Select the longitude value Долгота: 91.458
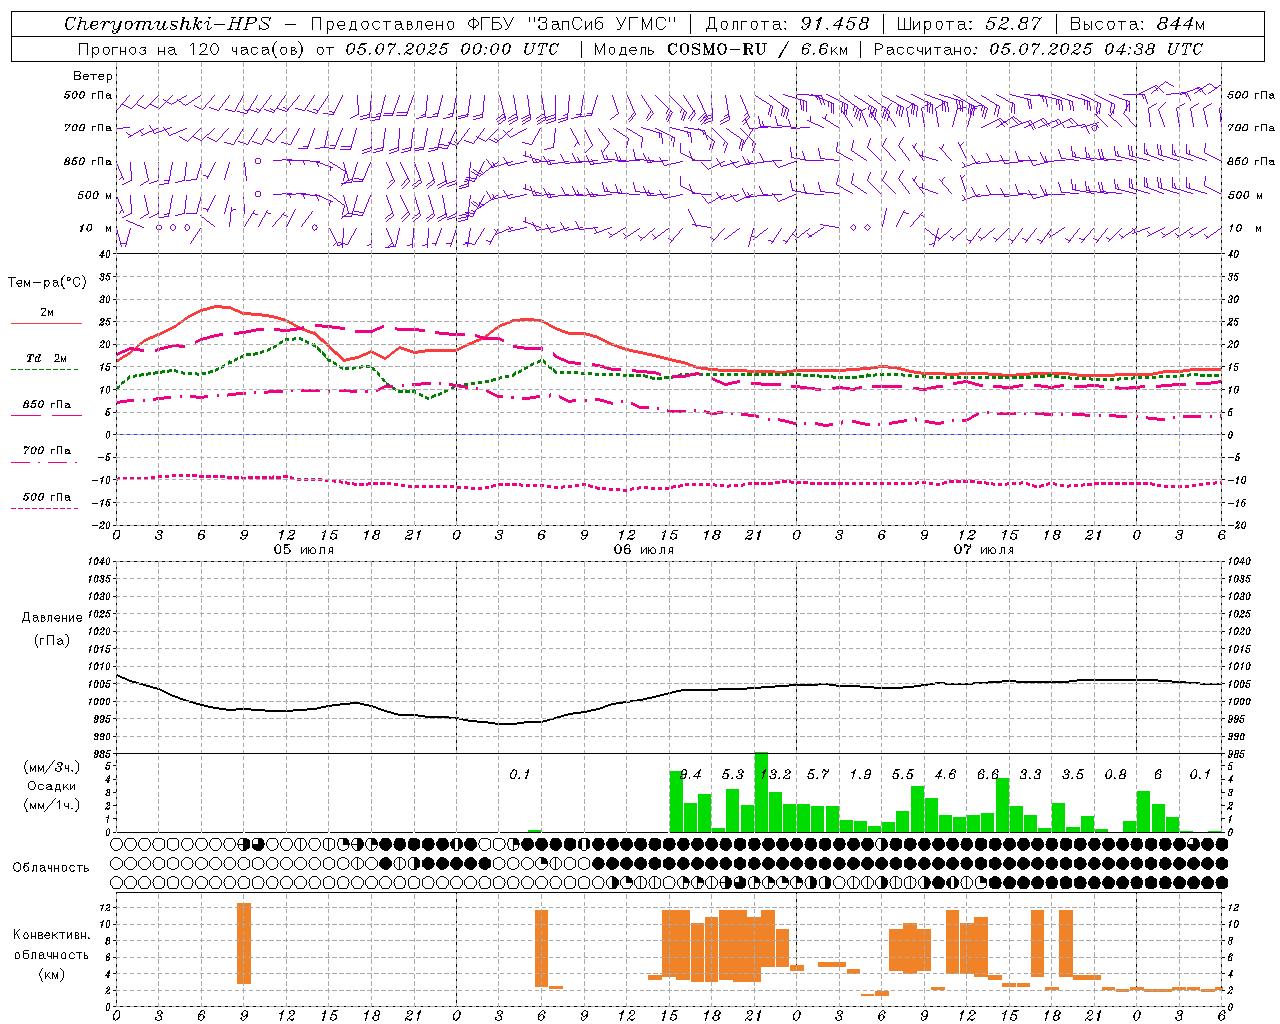1280x1024 pixels. coord(787,24)
